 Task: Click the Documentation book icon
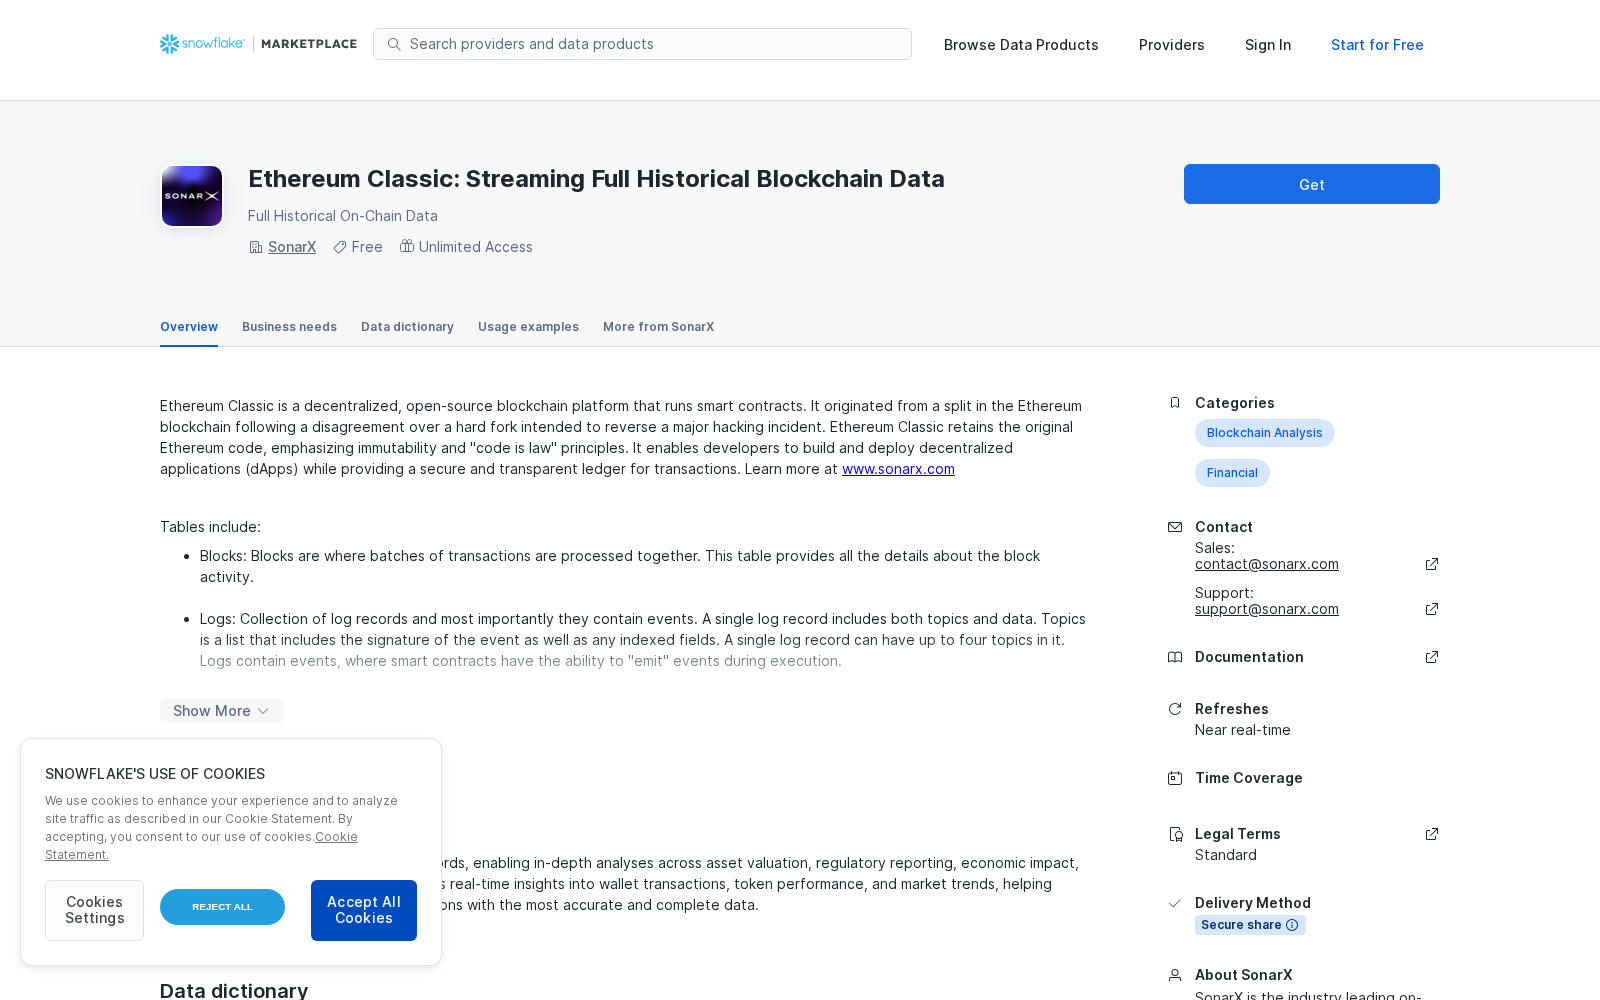pyautogui.click(x=1175, y=657)
